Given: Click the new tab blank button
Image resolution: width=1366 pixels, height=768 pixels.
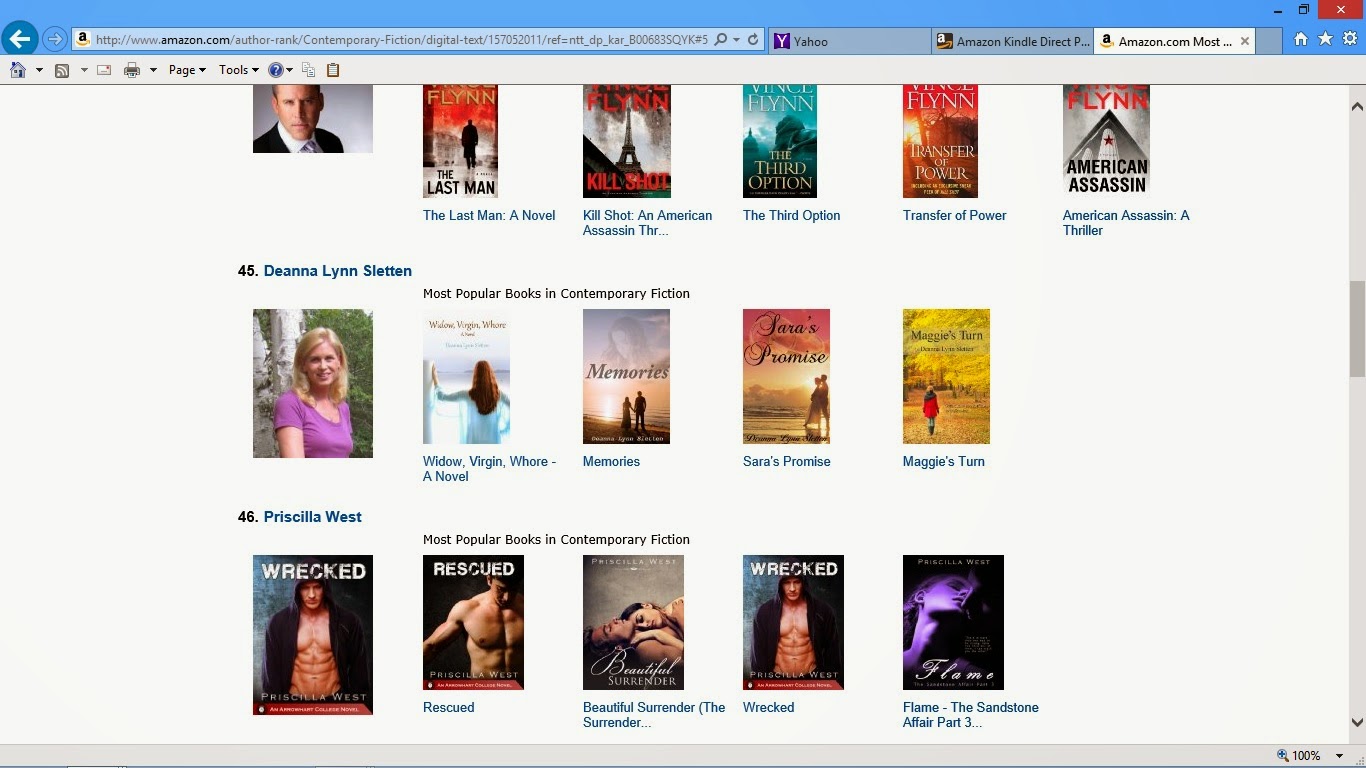Looking at the screenshot, I should 1270,42.
